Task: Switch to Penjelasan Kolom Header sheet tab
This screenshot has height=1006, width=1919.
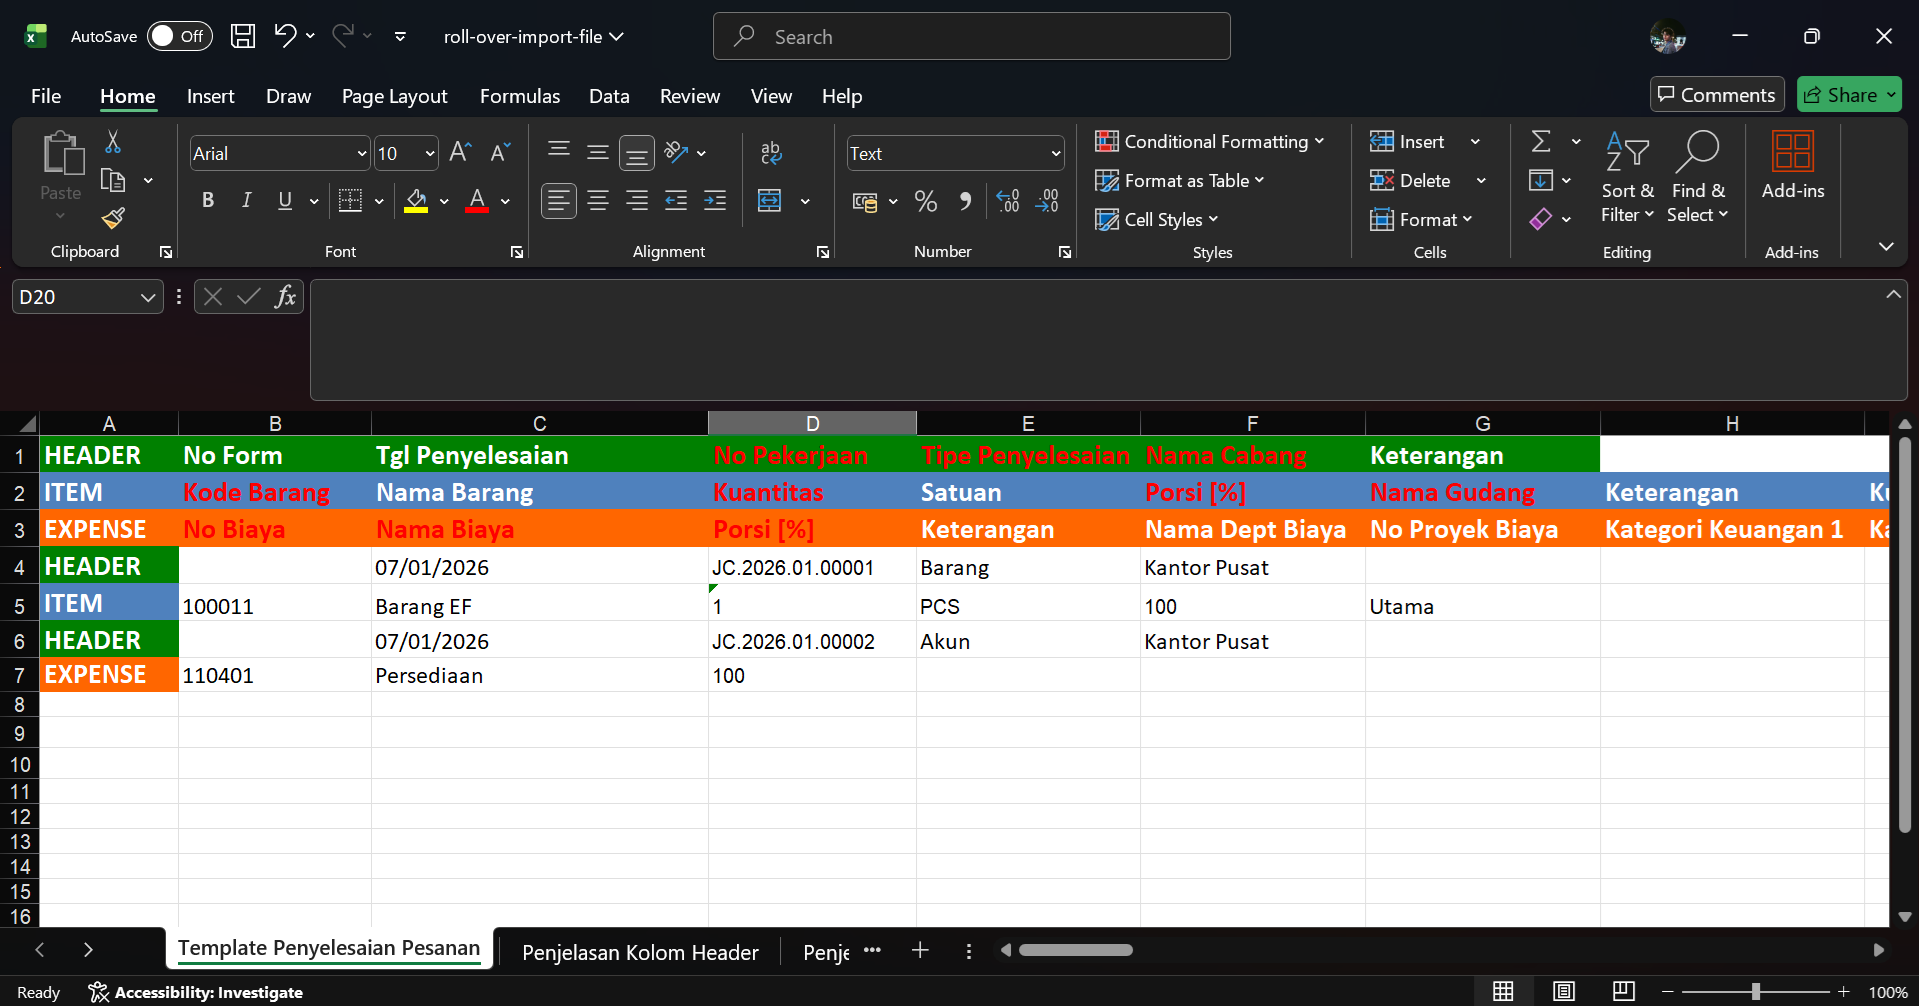Action: [x=640, y=952]
